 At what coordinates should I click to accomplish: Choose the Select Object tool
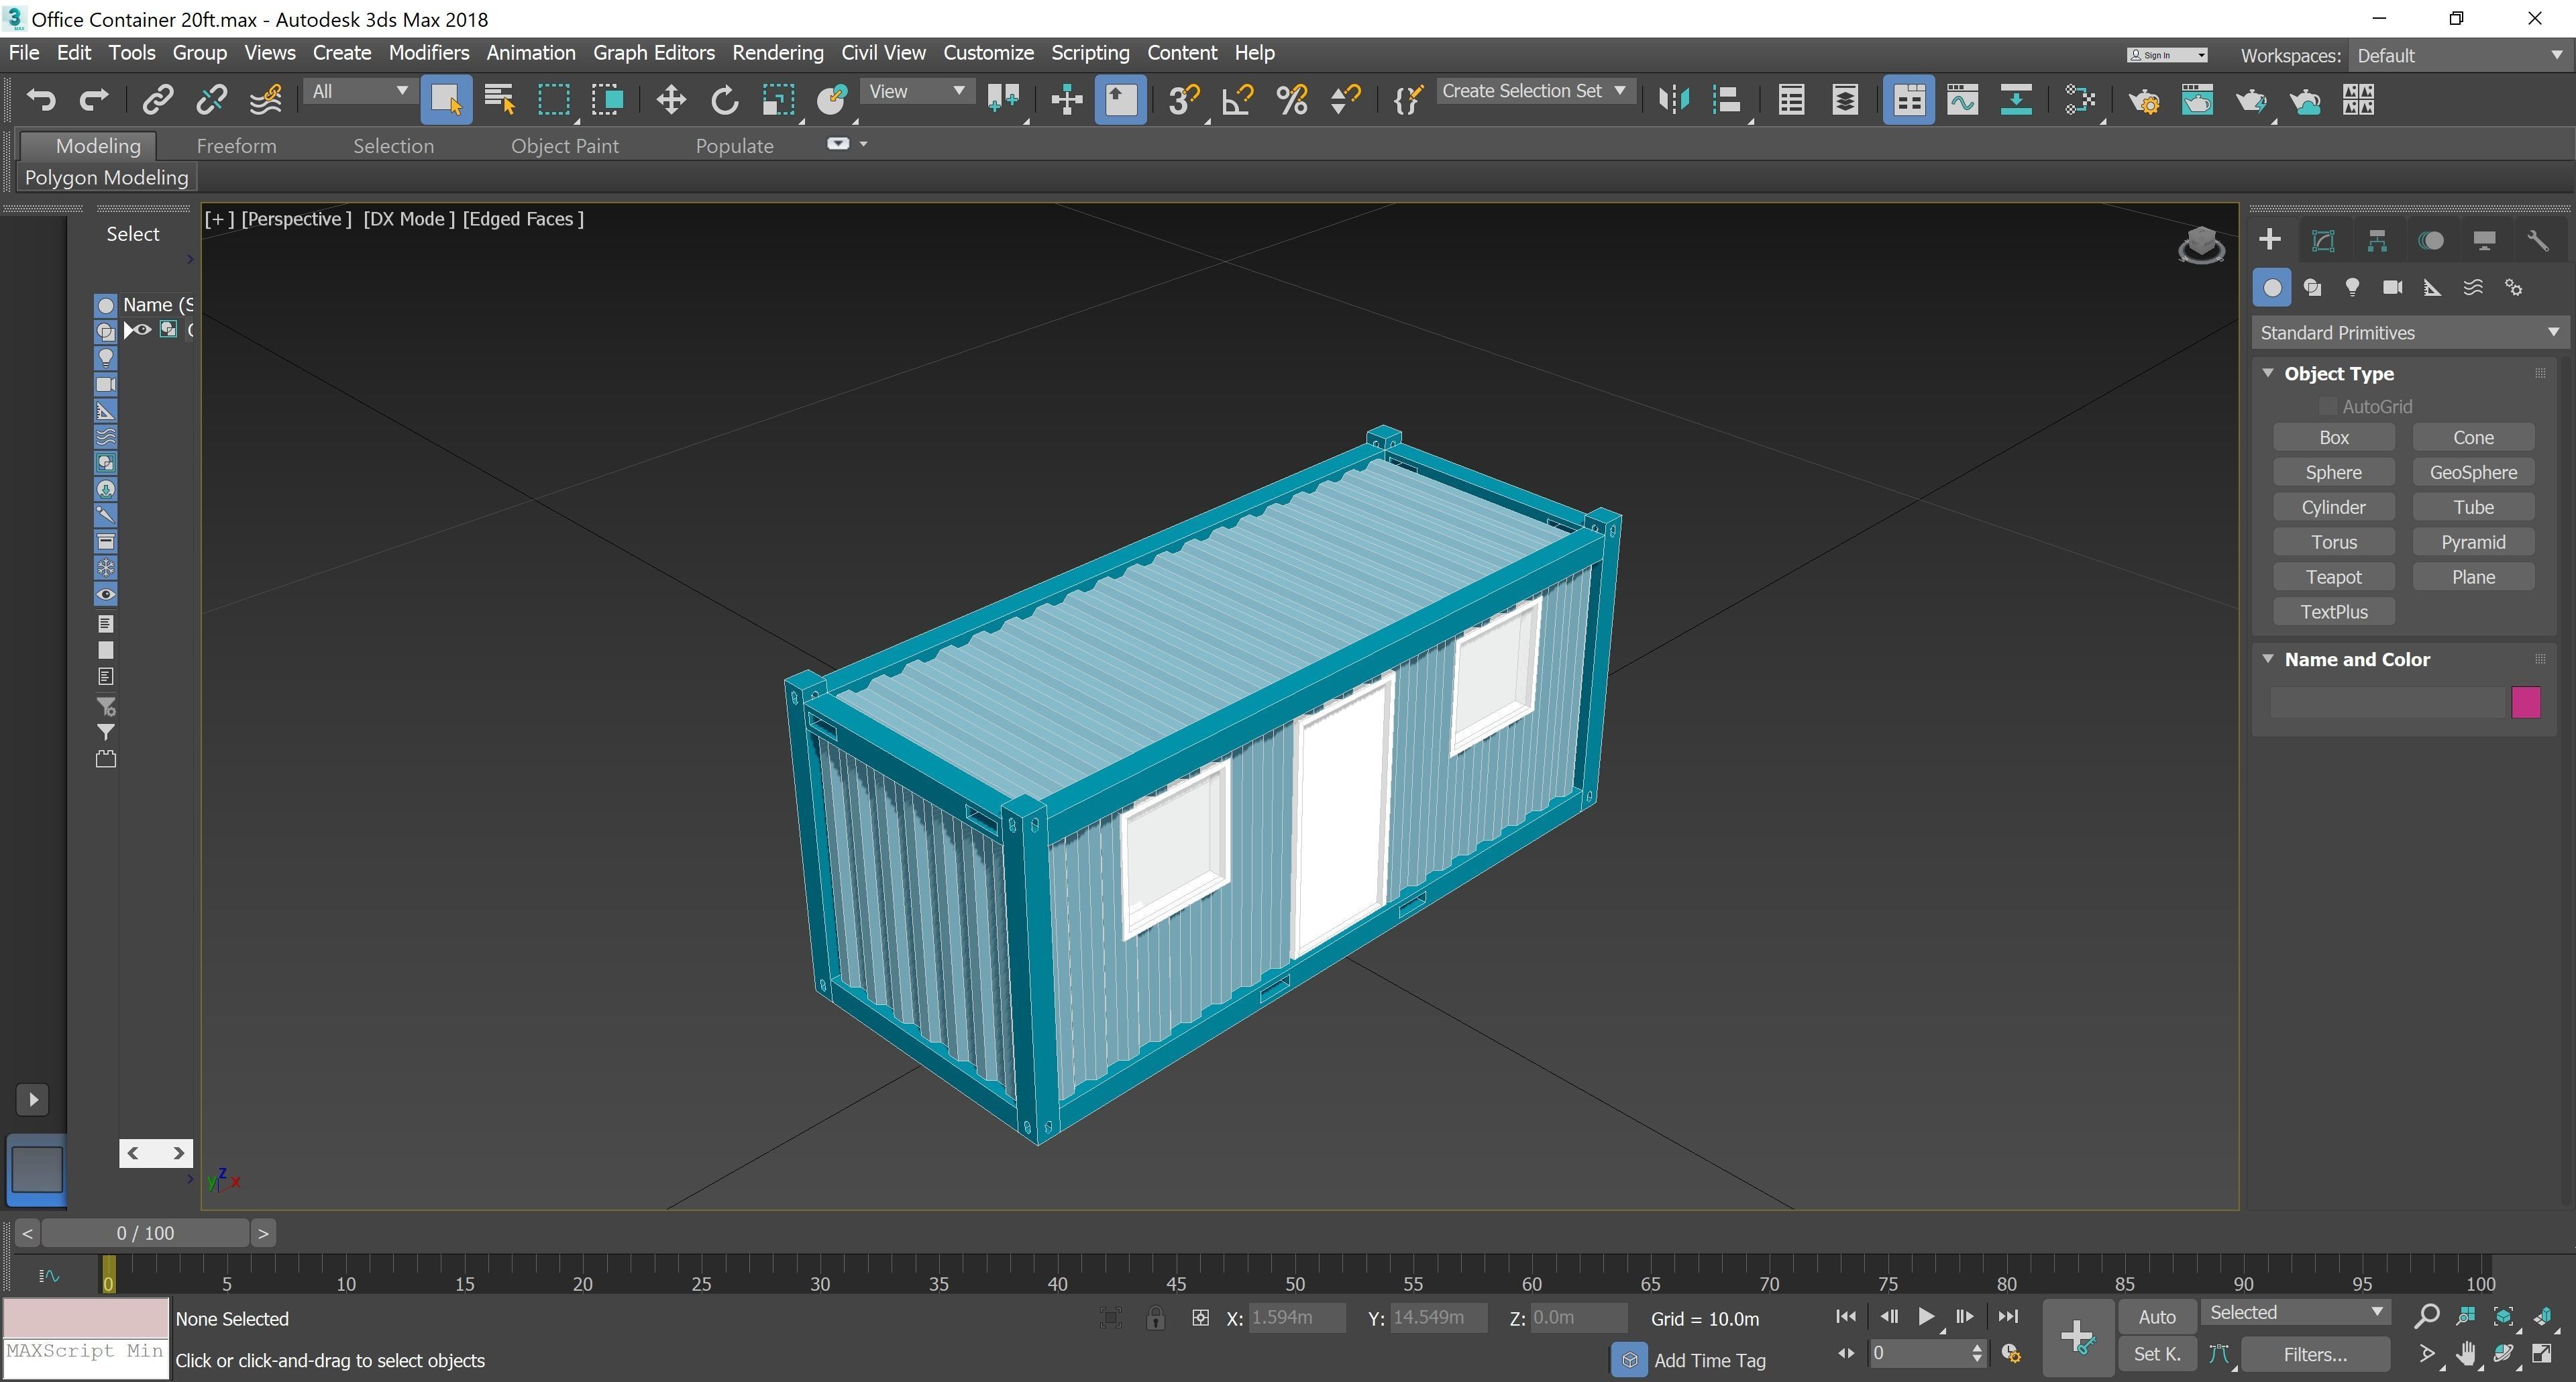tap(446, 100)
